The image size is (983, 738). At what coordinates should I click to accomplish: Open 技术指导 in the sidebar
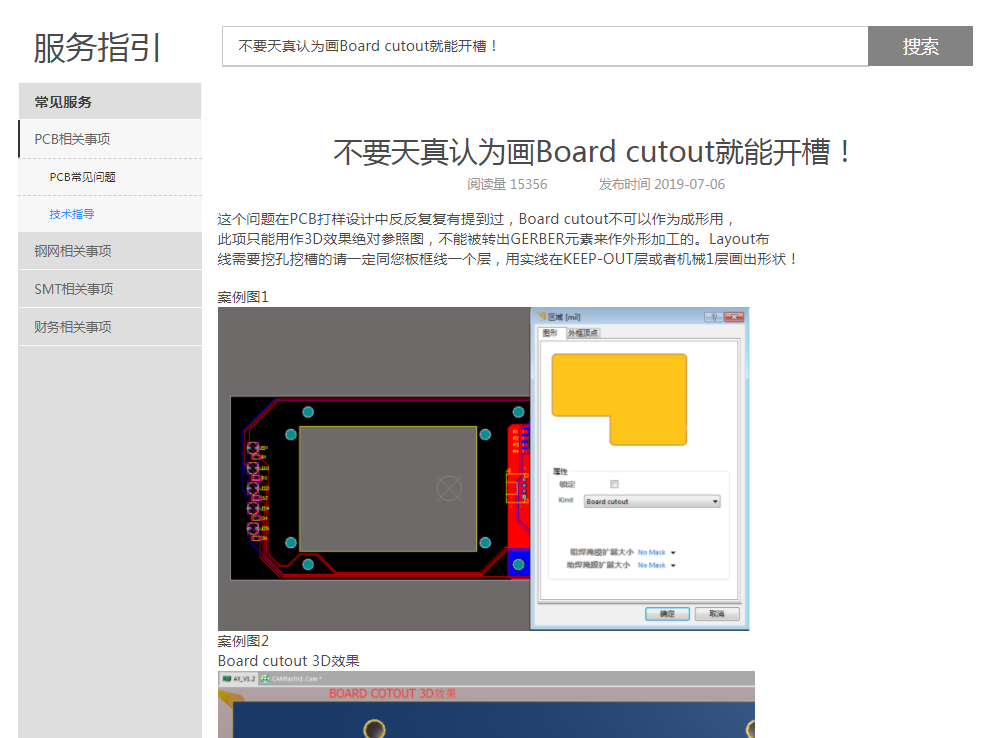[x=72, y=214]
